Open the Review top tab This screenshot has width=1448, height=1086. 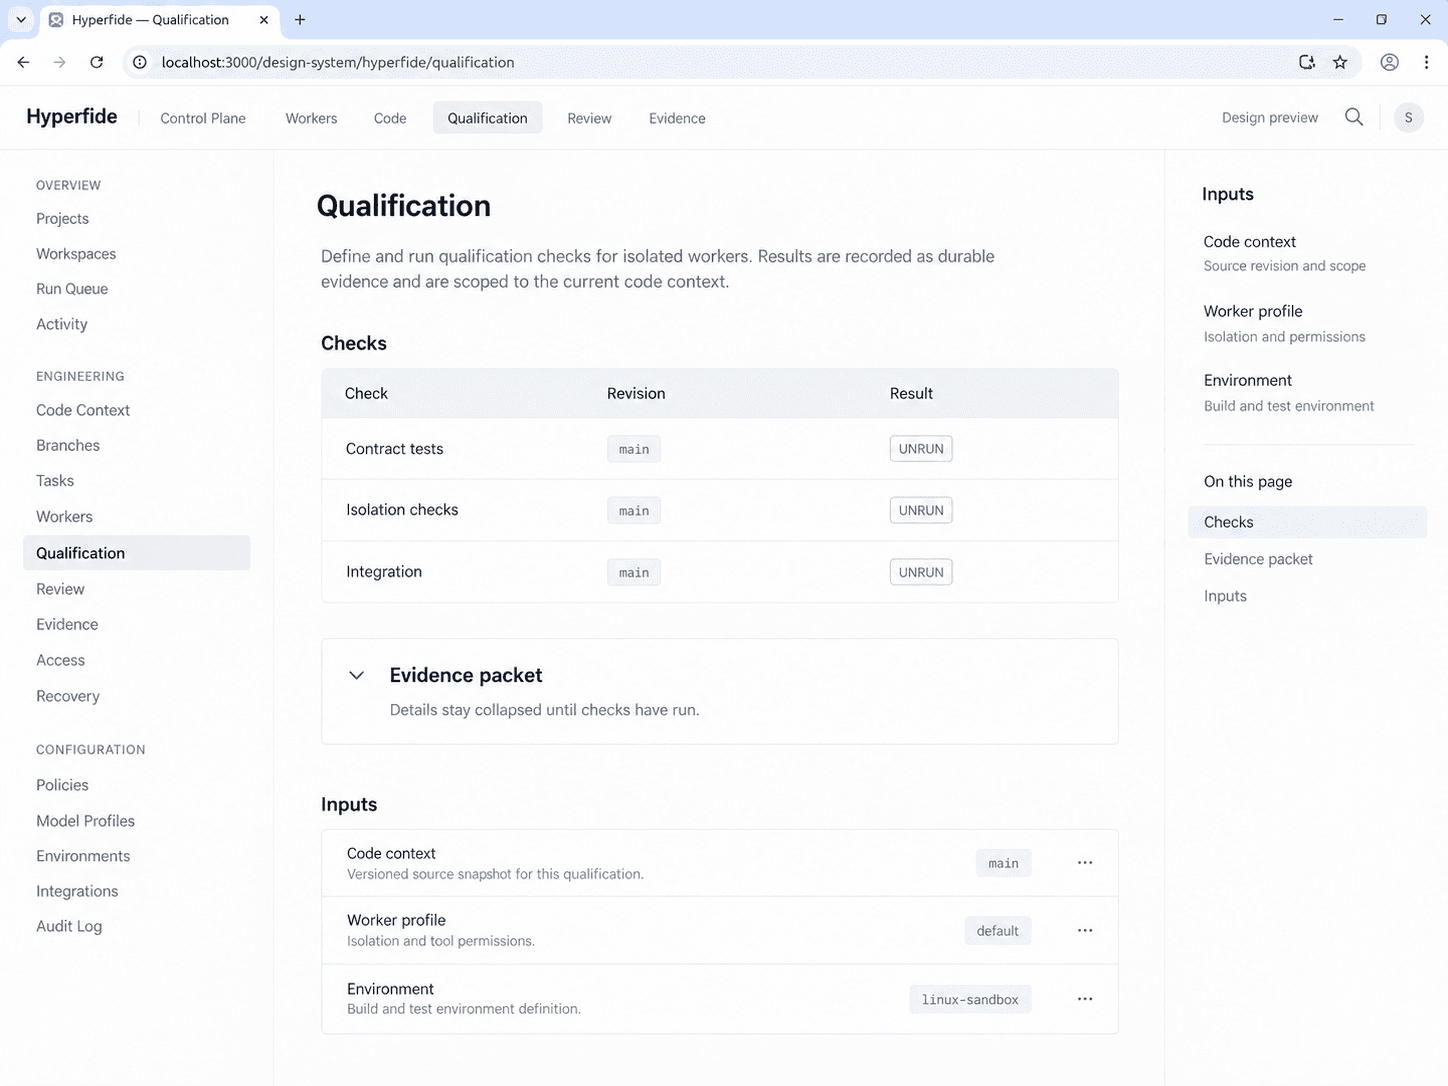click(x=589, y=118)
